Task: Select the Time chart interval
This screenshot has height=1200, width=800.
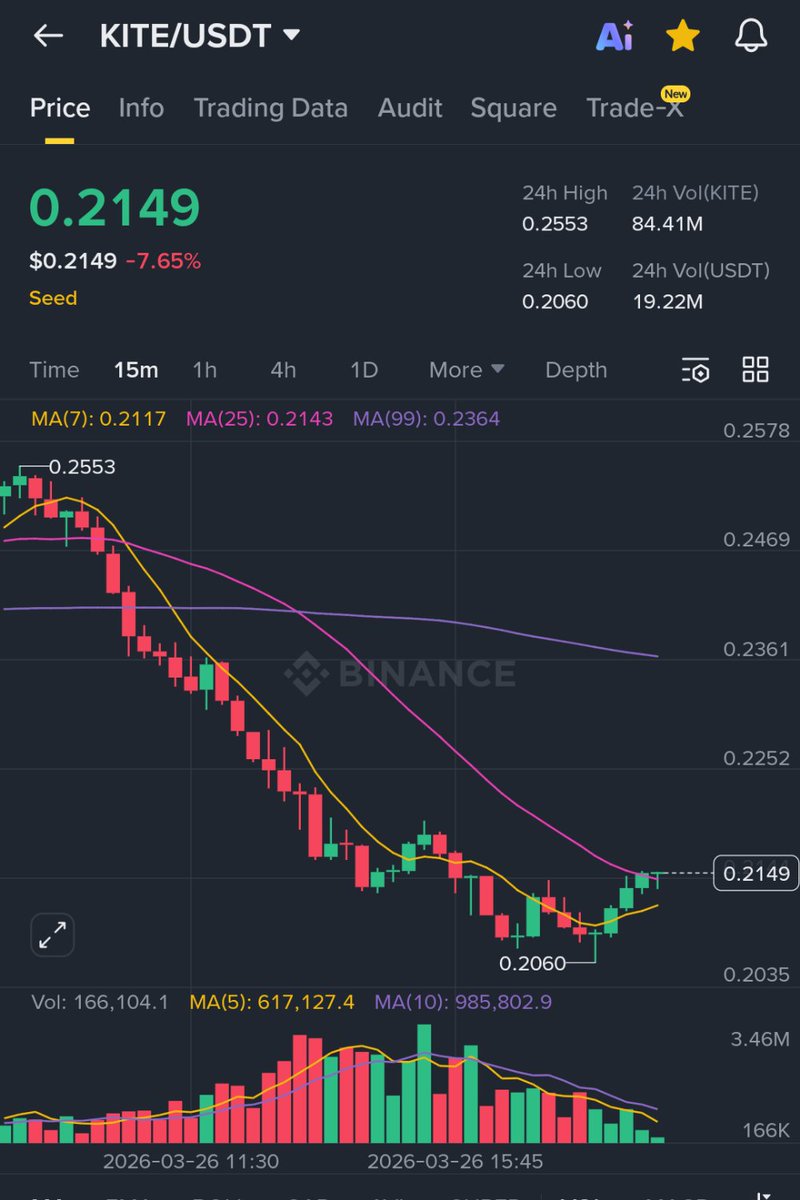Action: 54,370
